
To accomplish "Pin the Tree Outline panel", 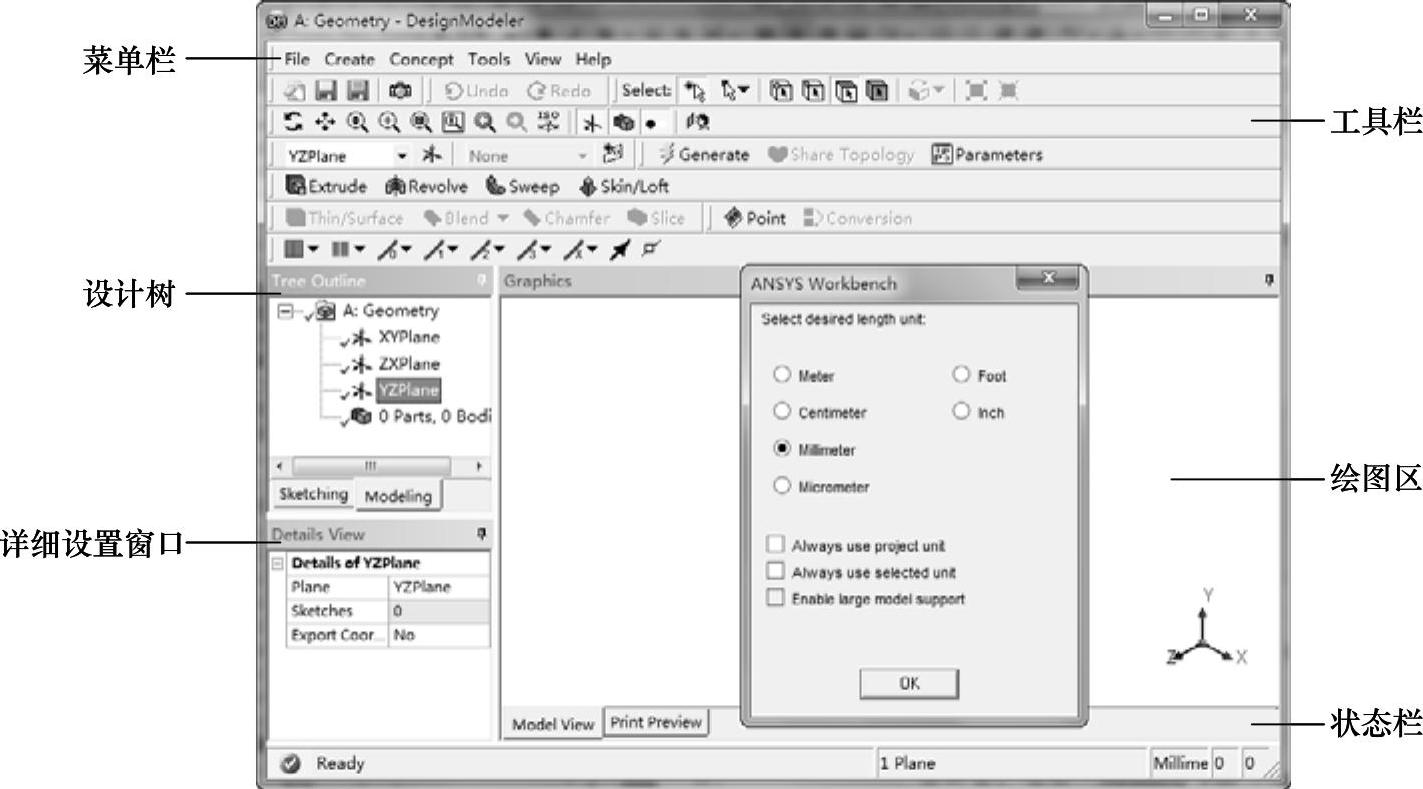I will coord(481,282).
